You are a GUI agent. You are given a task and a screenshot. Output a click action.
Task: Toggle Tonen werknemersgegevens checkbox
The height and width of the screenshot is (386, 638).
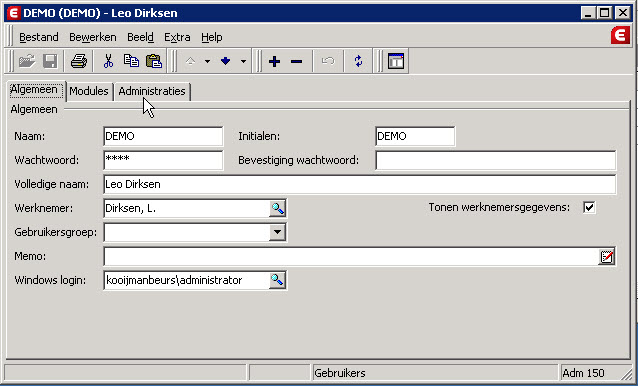[589, 207]
